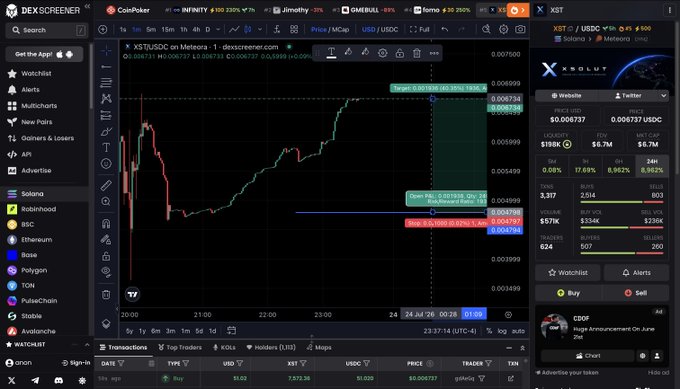Click the Search input field

47,30
